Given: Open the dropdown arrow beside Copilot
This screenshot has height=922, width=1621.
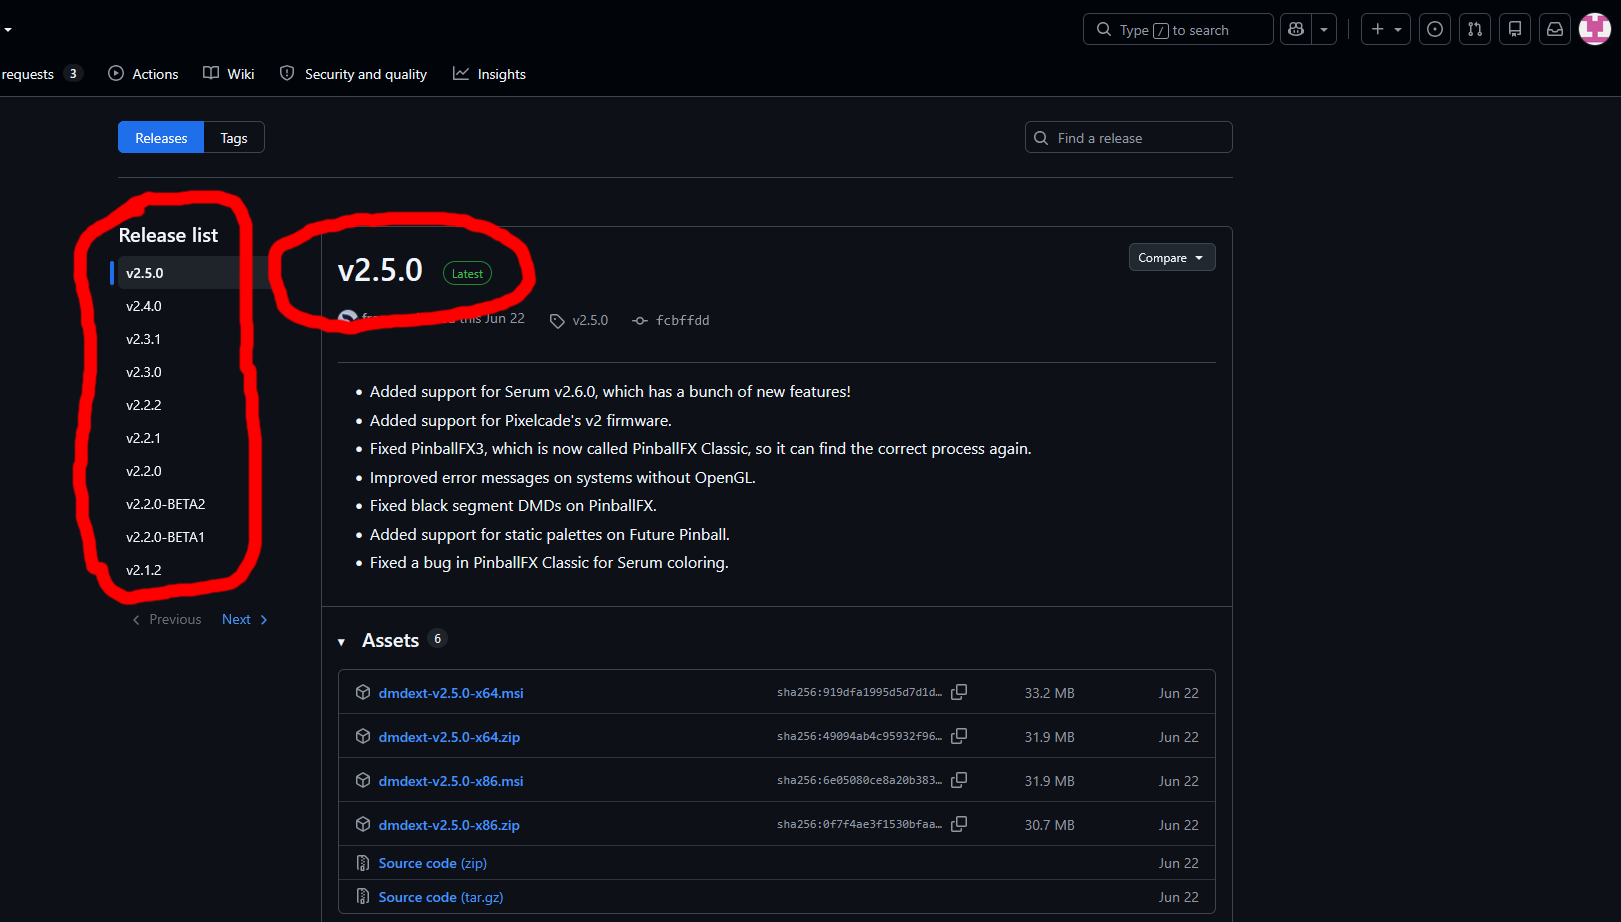Looking at the screenshot, I should pos(1324,30).
